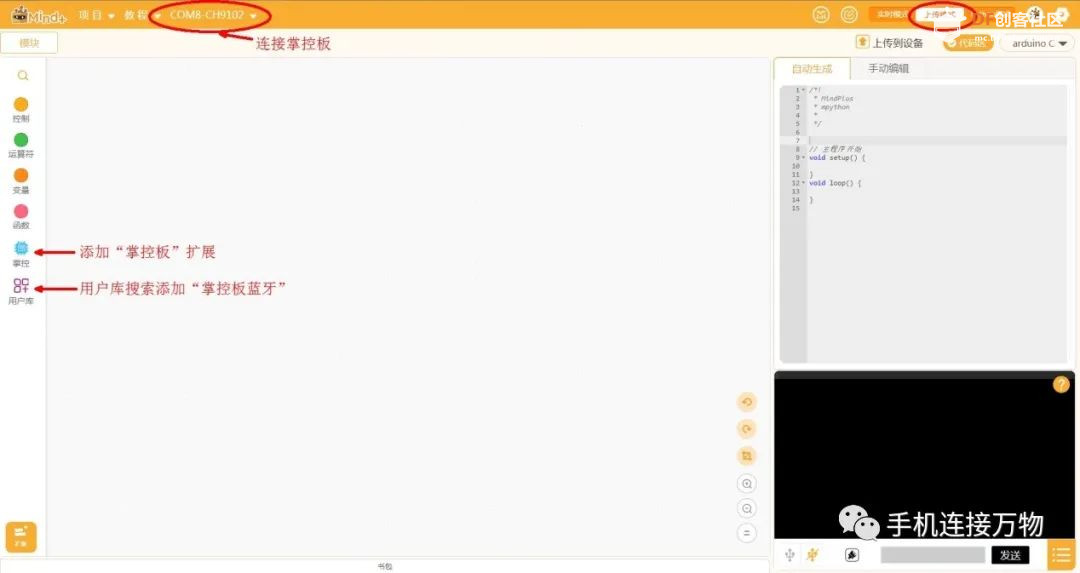Click the second round feedback icon in top bar
1080x573 pixels.
[849, 14]
